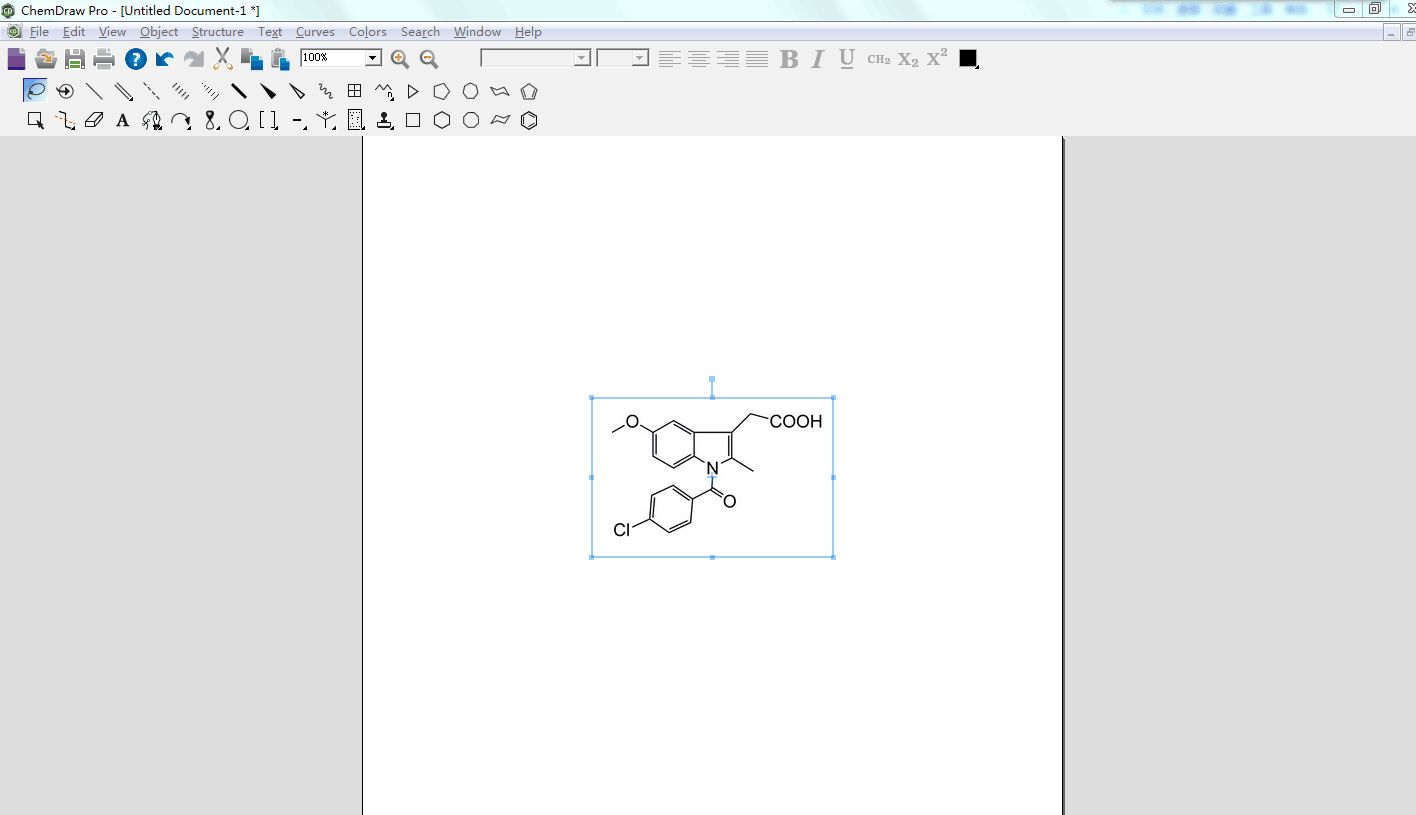The width and height of the screenshot is (1416, 815).
Task: Select the Lasso selection tool
Action: (x=35, y=91)
